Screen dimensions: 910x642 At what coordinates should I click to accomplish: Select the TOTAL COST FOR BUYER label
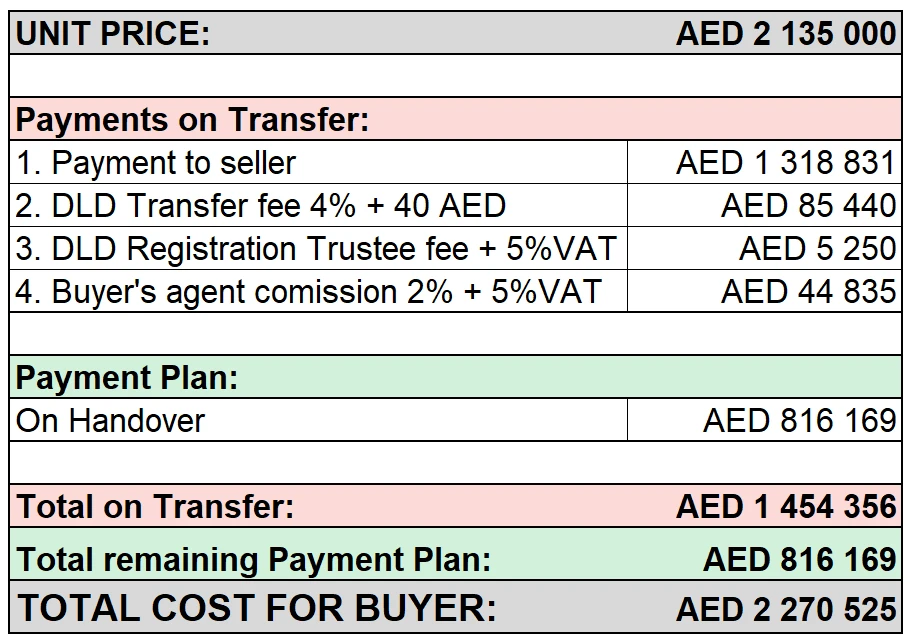click(257, 608)
